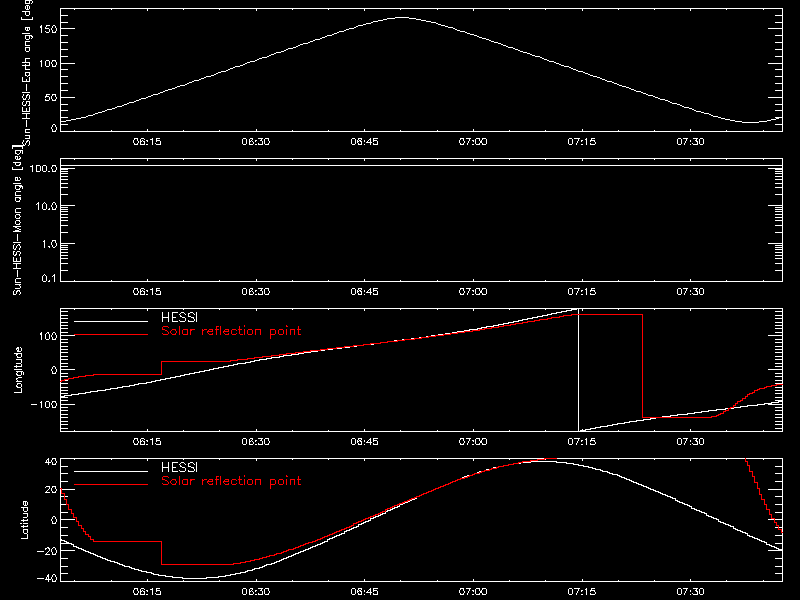Click red legend line in Latitude plot
The height and width of the screenshot is (600, 800).
[x=111, y=485]
